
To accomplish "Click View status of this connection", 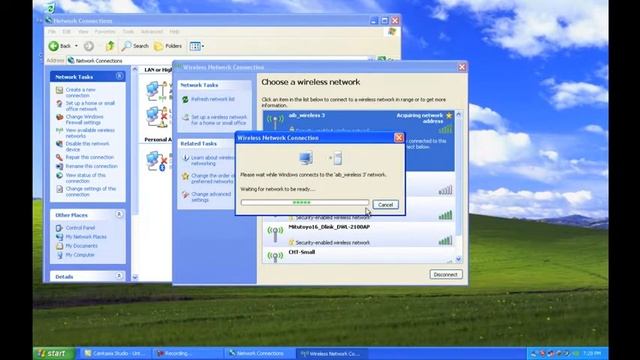I will tap(86, 178).
